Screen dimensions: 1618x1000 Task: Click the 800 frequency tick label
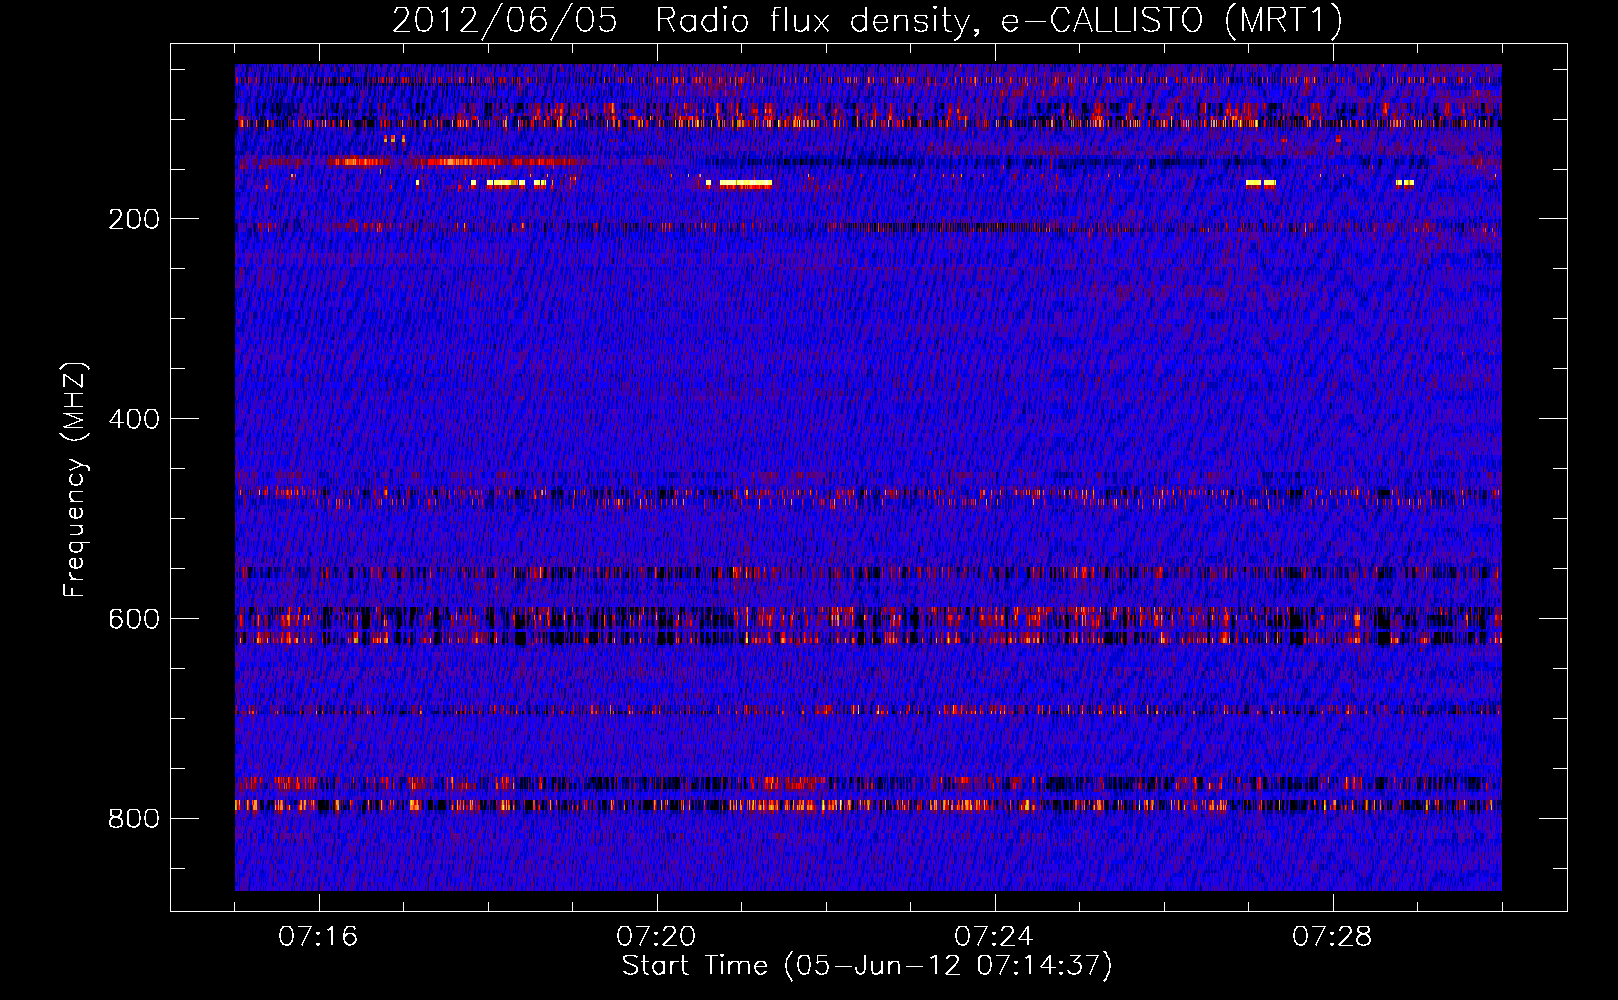134,819
